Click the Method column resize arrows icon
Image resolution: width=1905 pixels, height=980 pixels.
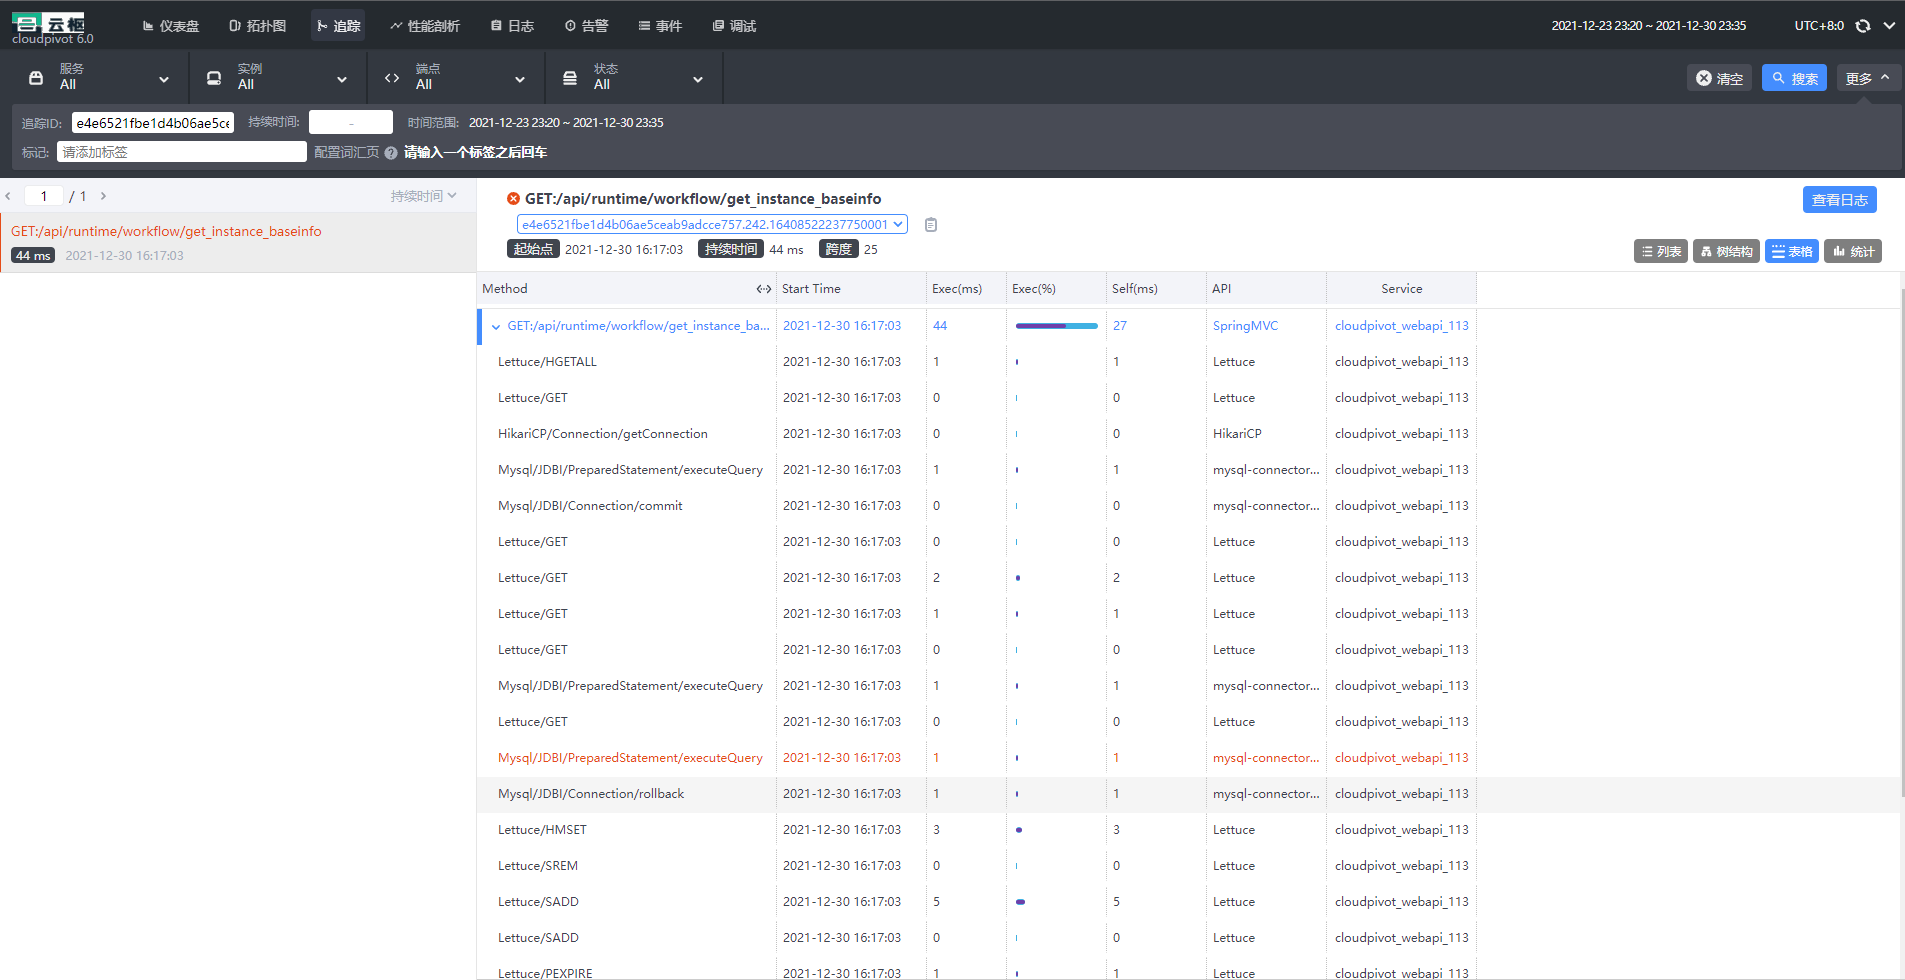(x=763, y=289)
